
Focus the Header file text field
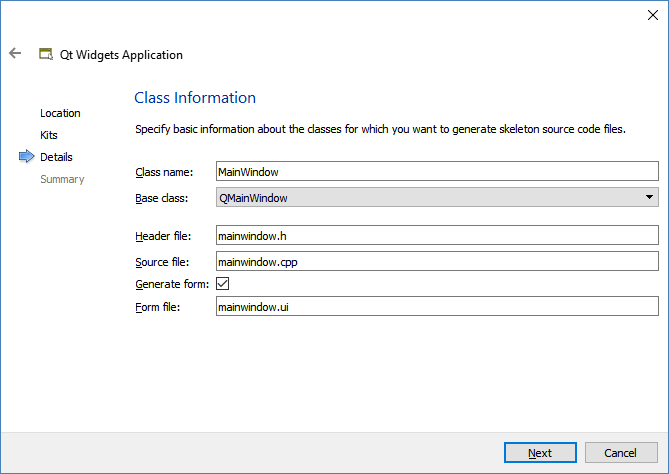[x=437, y=236]
